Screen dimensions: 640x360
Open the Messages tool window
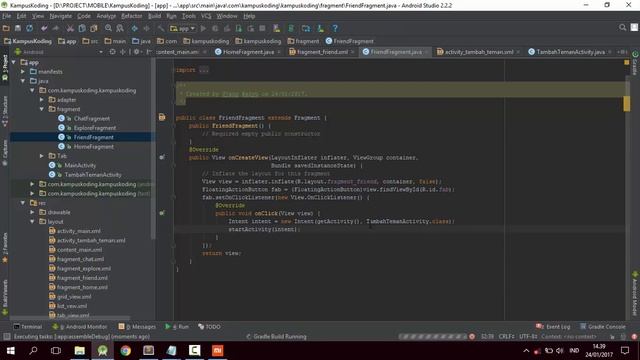click(137, 327)
